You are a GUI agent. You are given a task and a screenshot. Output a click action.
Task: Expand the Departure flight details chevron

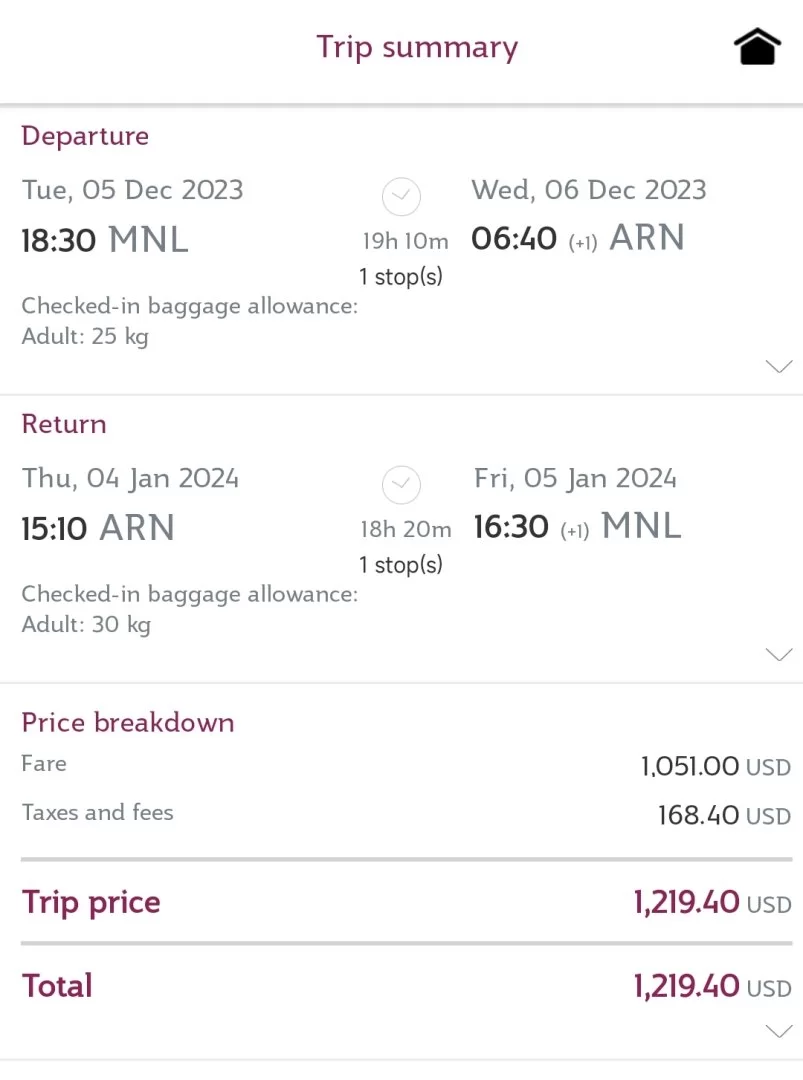pos(778,366)
